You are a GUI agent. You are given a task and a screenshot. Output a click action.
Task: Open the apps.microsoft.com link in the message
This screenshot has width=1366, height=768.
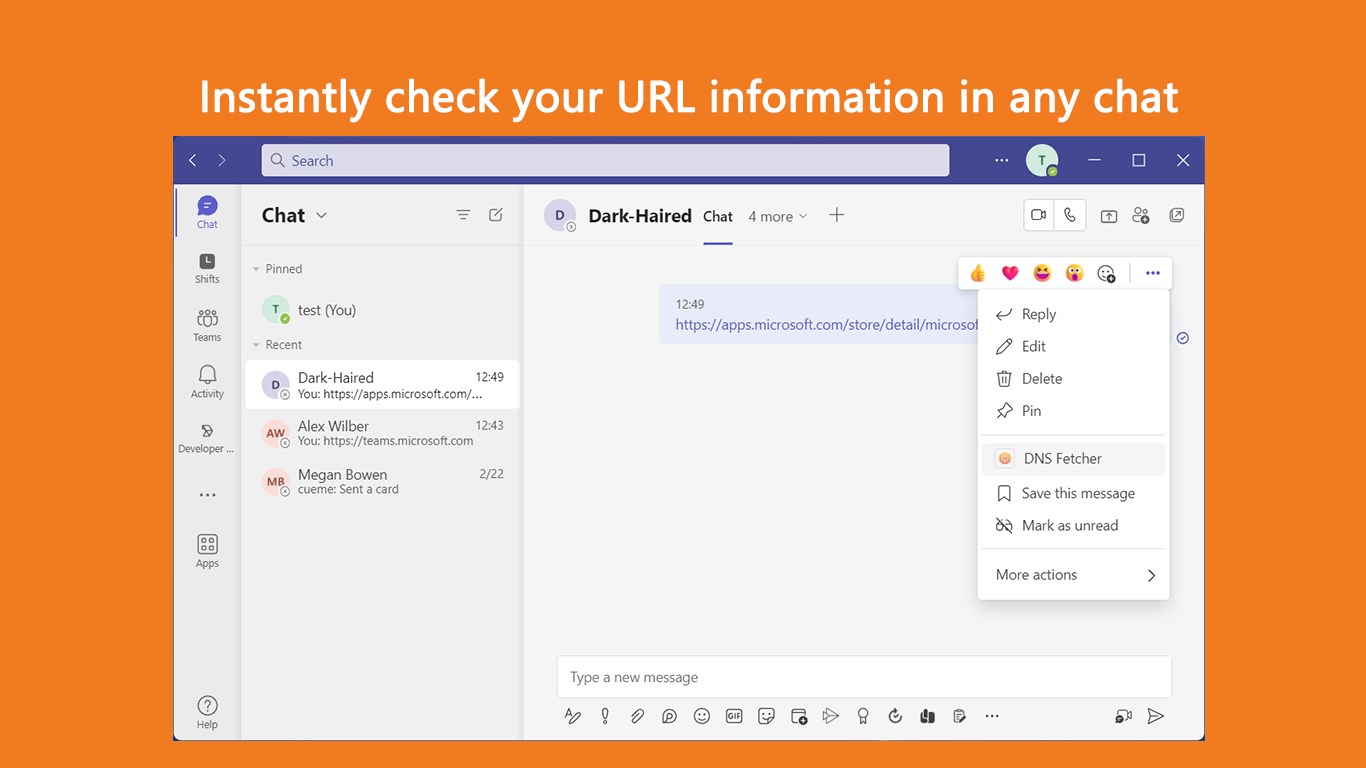tap(826, 324)
